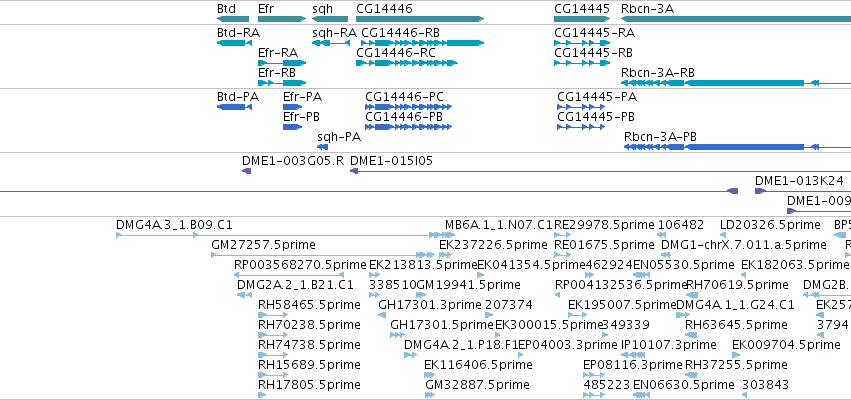Viewport: 851px width, 400px height.
Task: Click EP08116.3prime EST label
Action: tap(632, 364)
